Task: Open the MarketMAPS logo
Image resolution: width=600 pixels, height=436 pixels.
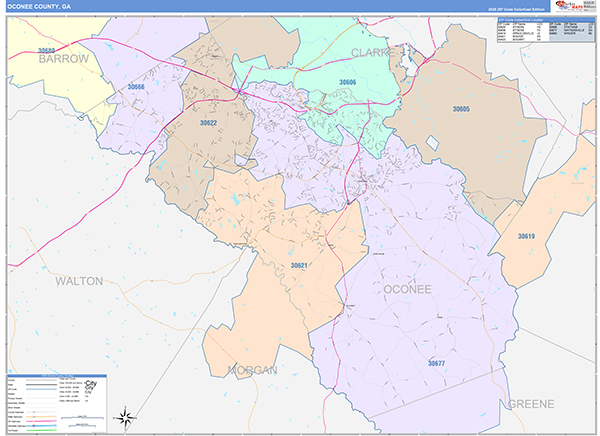Action: (569, 6)
